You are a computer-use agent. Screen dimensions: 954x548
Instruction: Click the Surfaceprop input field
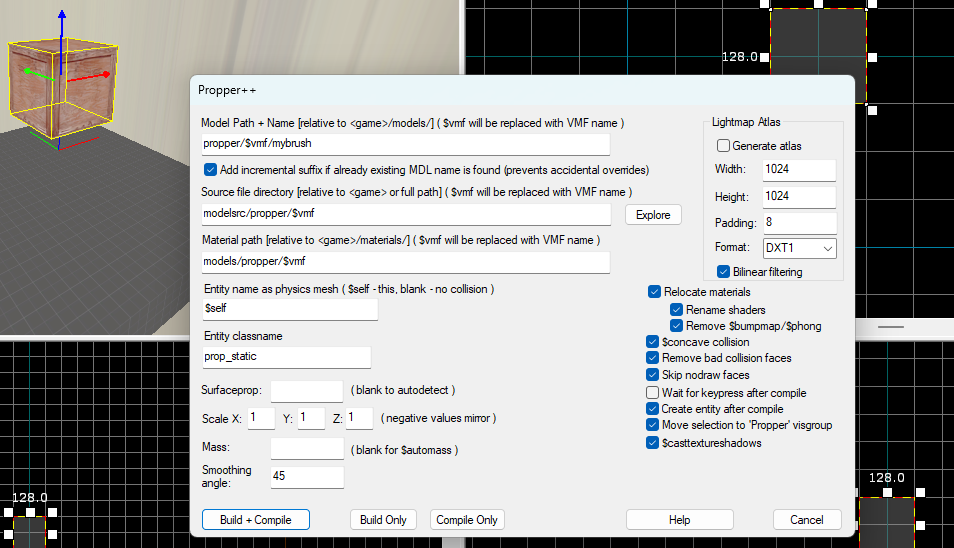tap(307, 390)
